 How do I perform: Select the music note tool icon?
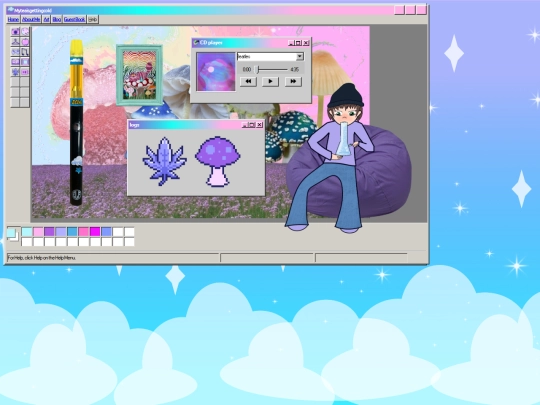25,52
